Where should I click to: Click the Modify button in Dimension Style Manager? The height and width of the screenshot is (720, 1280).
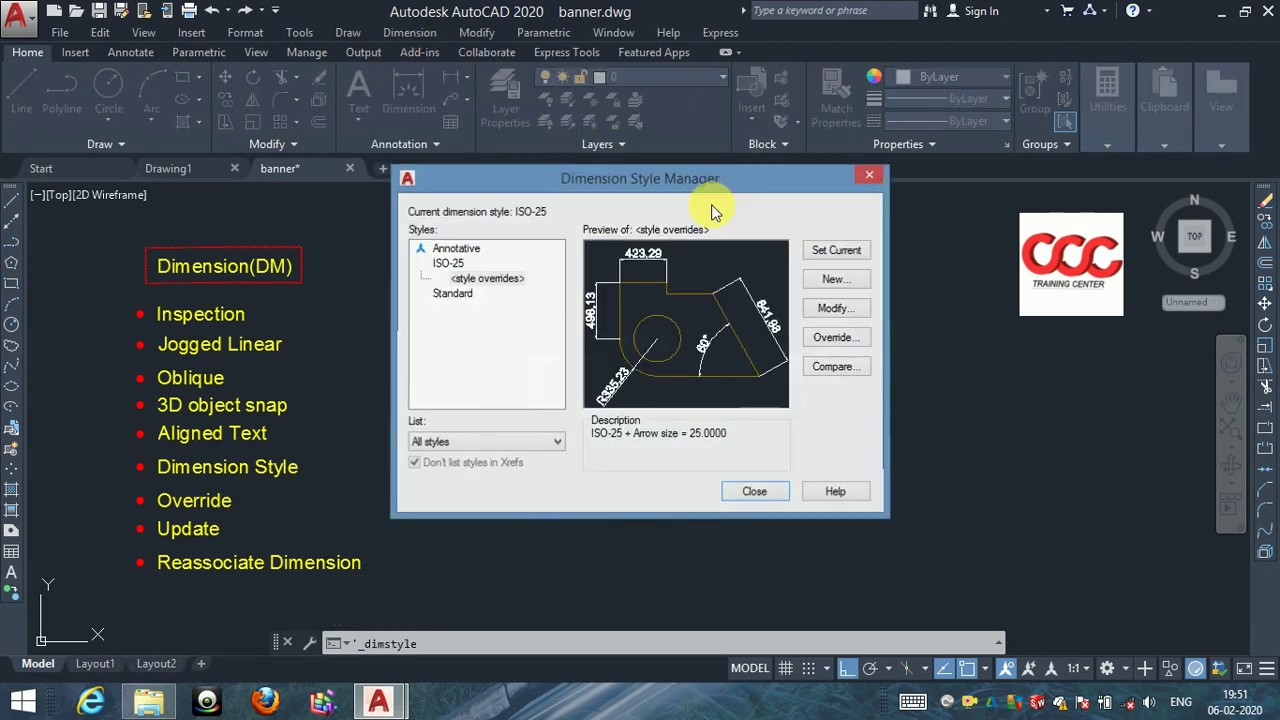pyautogui.click(x=836, y=308)
